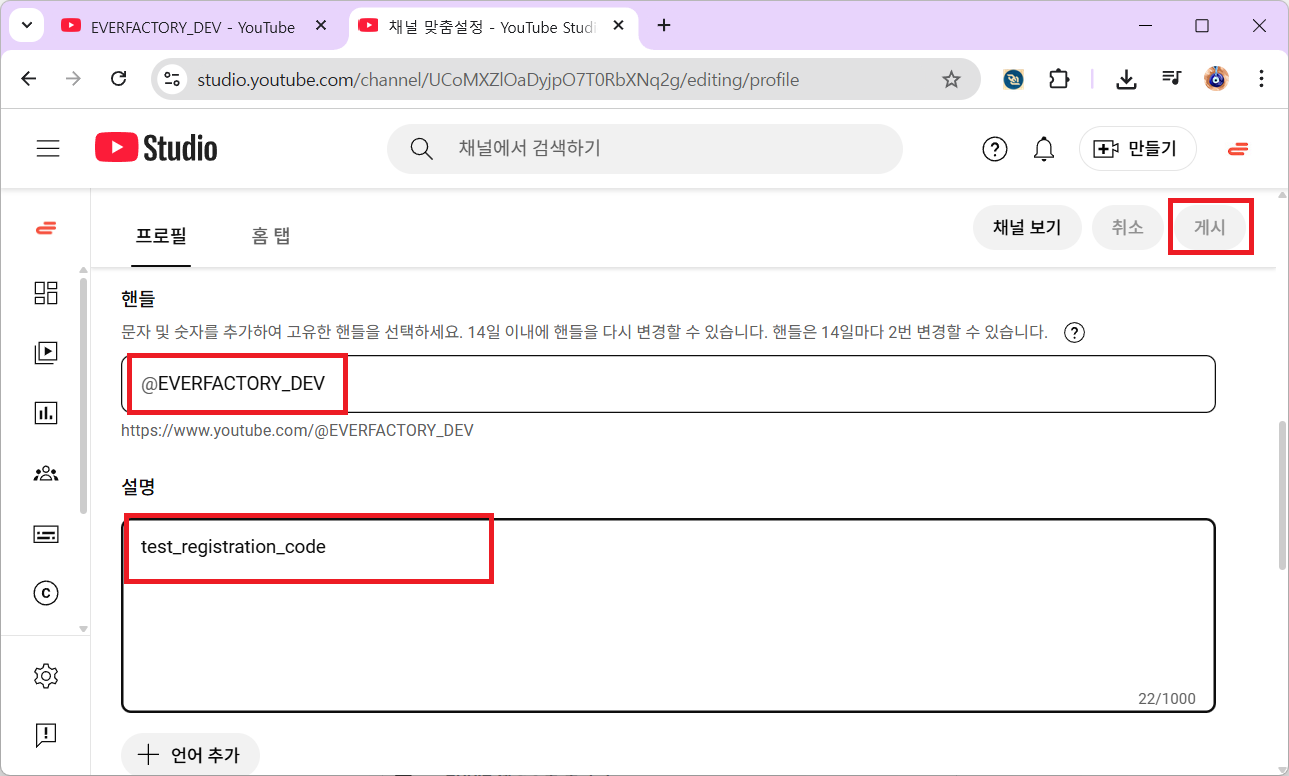Image resolution: width=1289 pixels, height=776 pixels.
Task: Click the 만들기 create button
Action: pos(1138,149)
